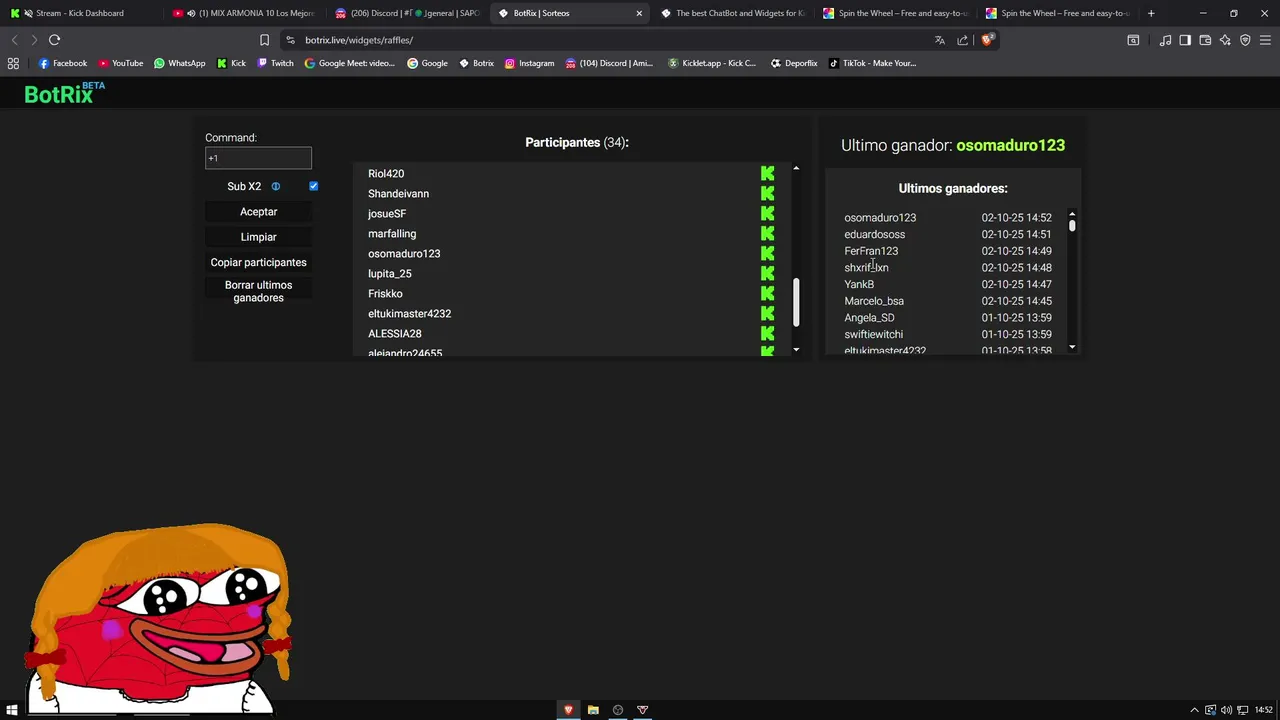Go back with the browser back arrow
This screenshot has width=1280, height=720.
click(14, 40)
